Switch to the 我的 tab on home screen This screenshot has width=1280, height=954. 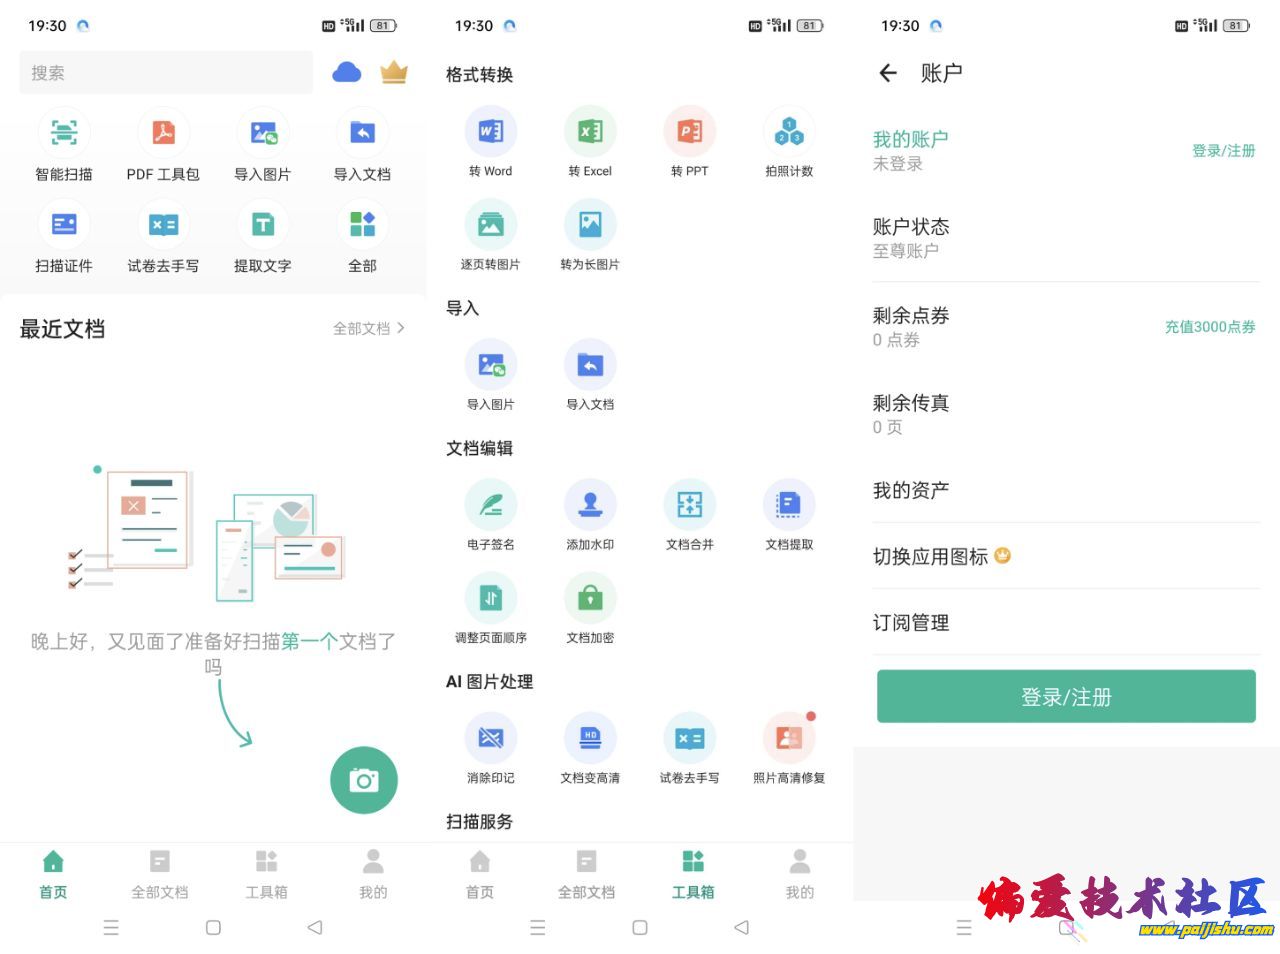(x=373, y=874)
